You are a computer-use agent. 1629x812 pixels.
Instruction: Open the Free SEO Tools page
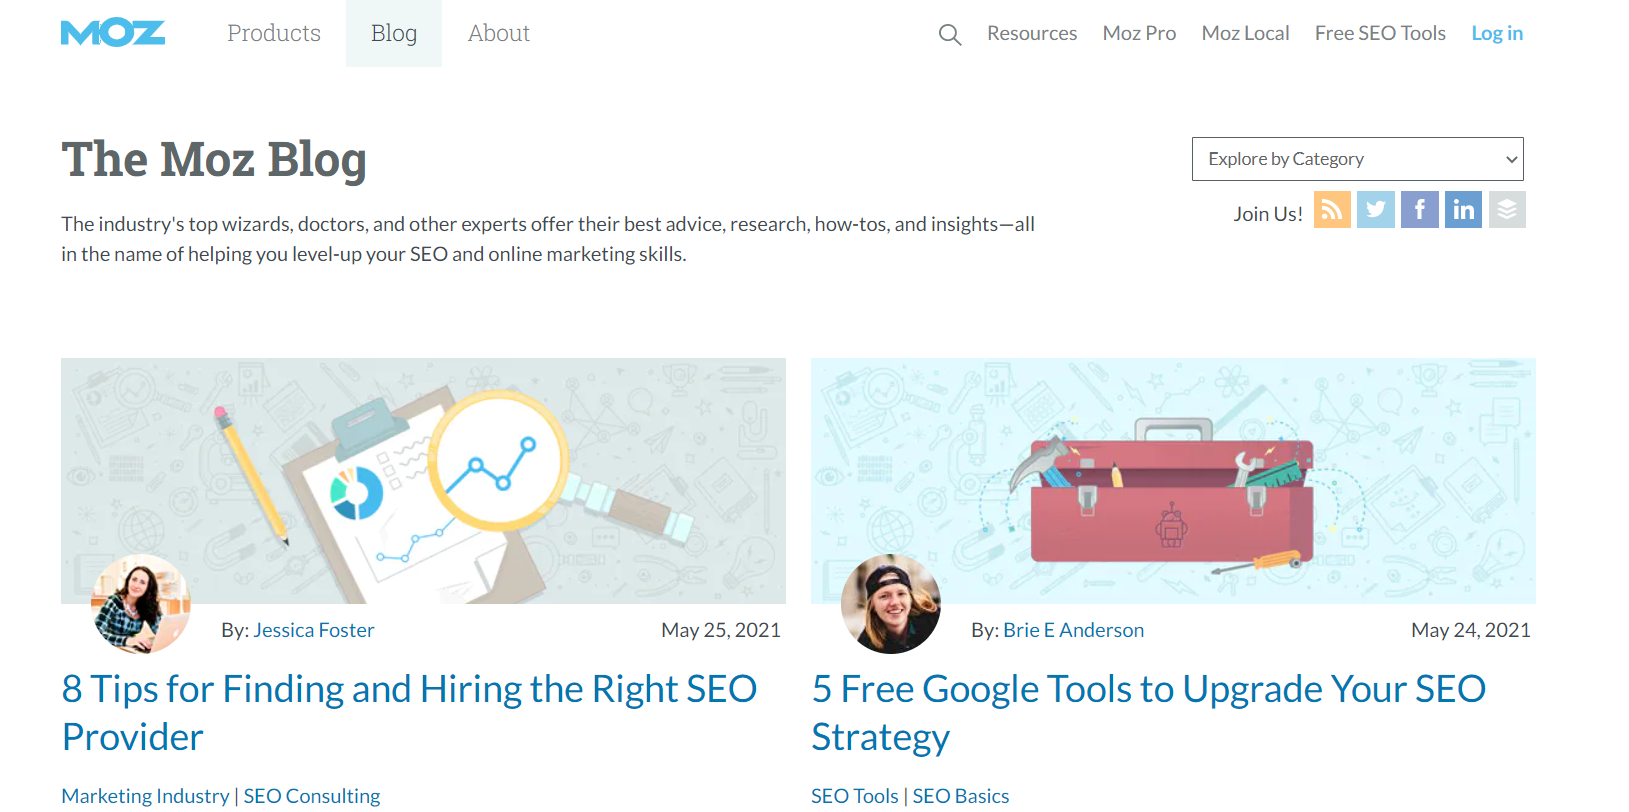coord(1380,33)
